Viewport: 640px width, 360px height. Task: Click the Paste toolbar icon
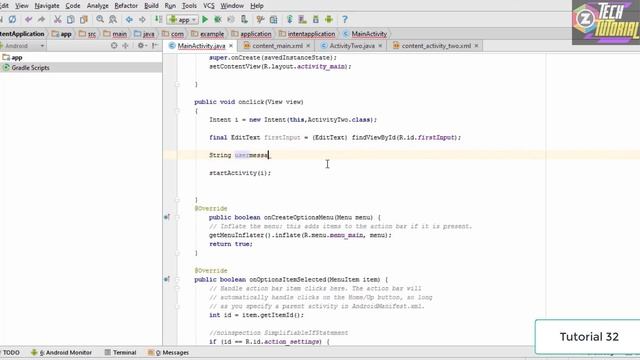[84, 19]
